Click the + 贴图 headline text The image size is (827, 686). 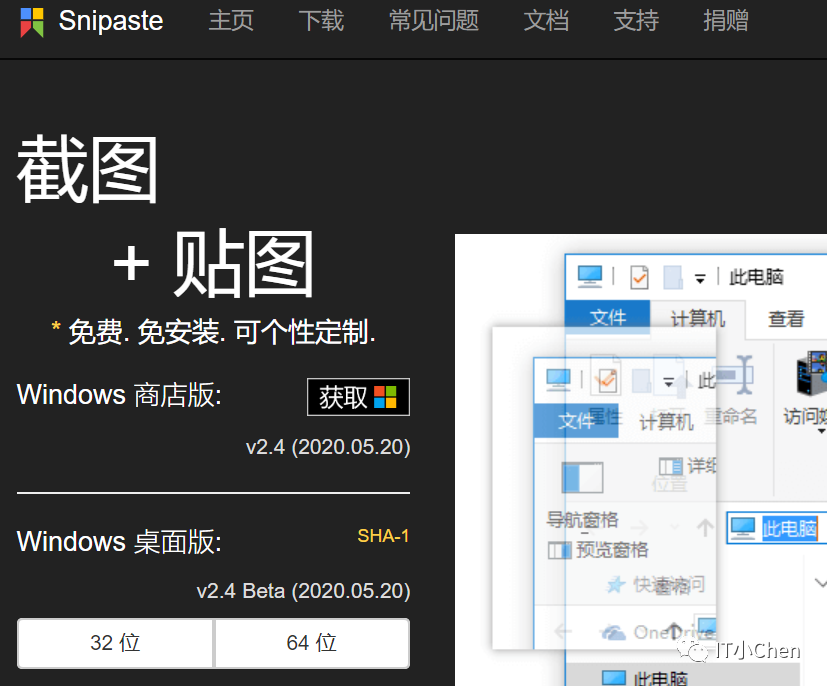coord(214,264)
